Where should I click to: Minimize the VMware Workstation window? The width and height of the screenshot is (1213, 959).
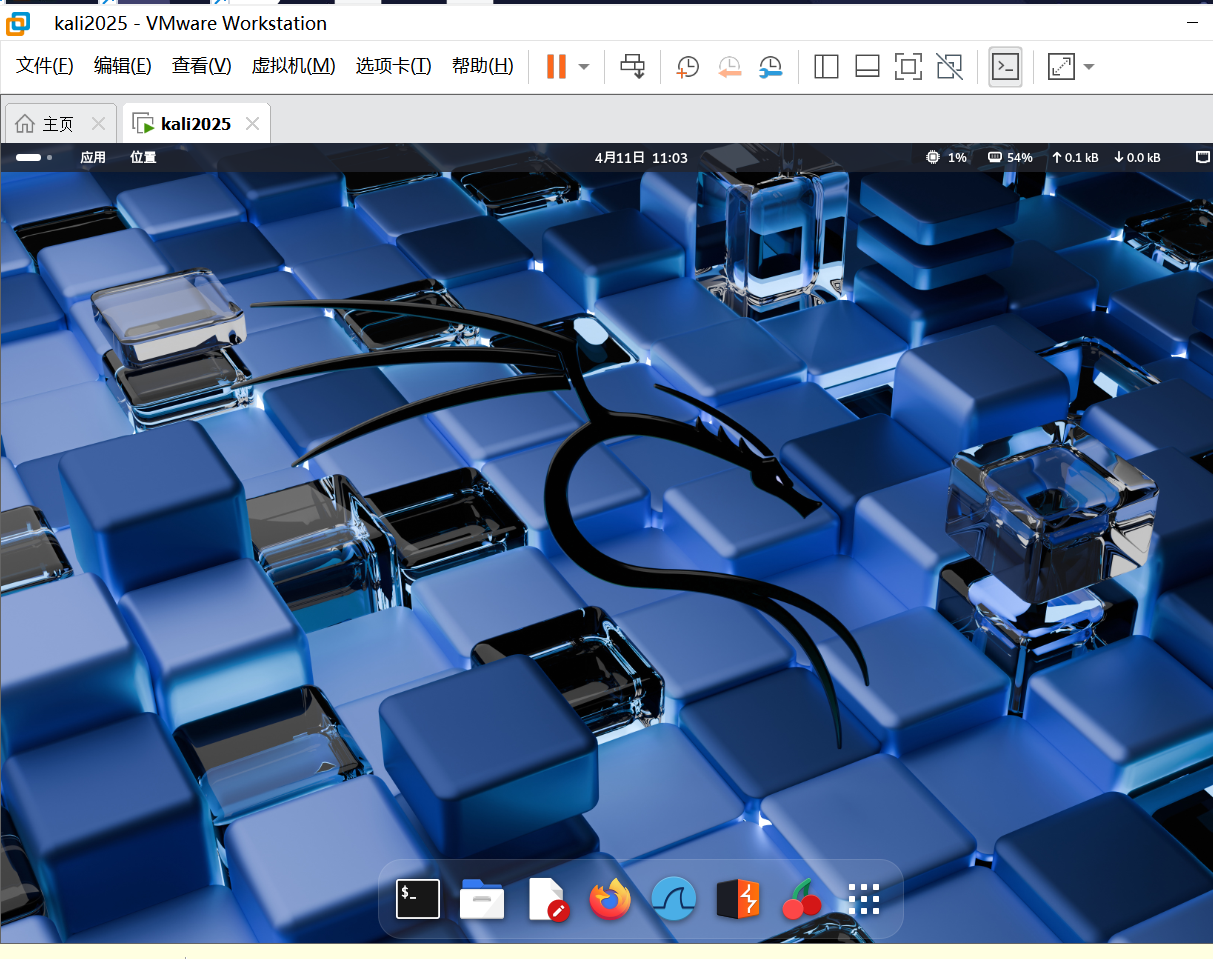coord(1193,22)
